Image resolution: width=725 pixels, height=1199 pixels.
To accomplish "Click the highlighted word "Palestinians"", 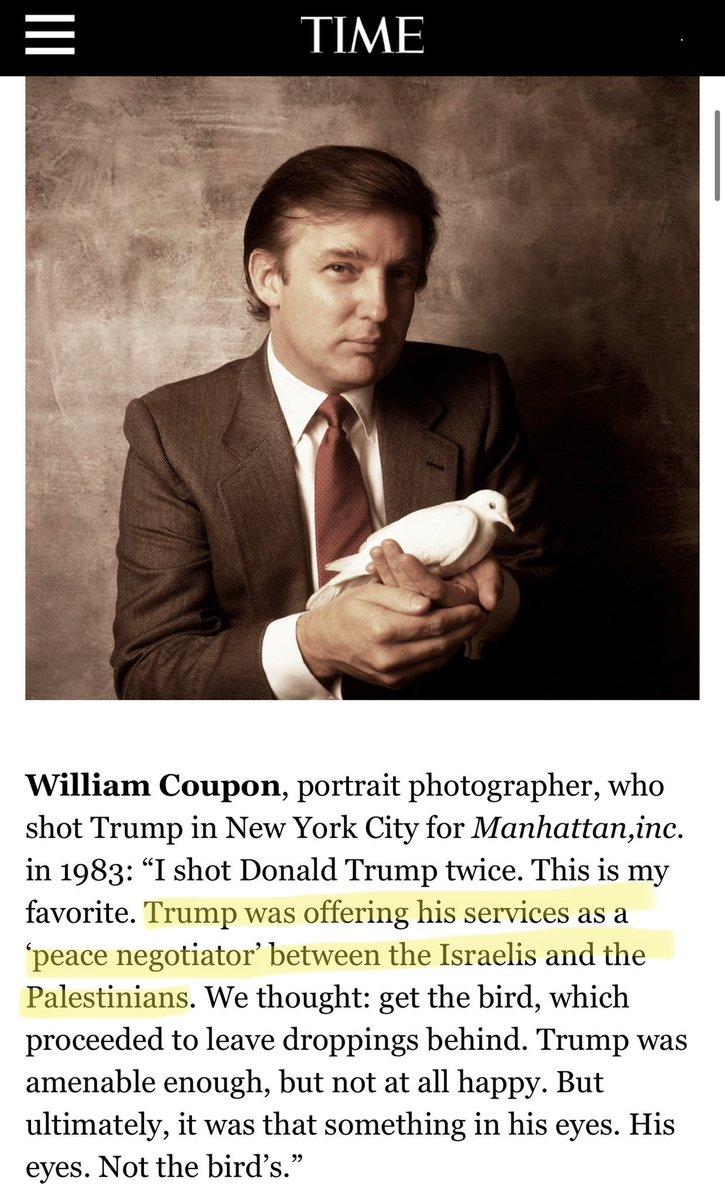I will pos(106,997).
